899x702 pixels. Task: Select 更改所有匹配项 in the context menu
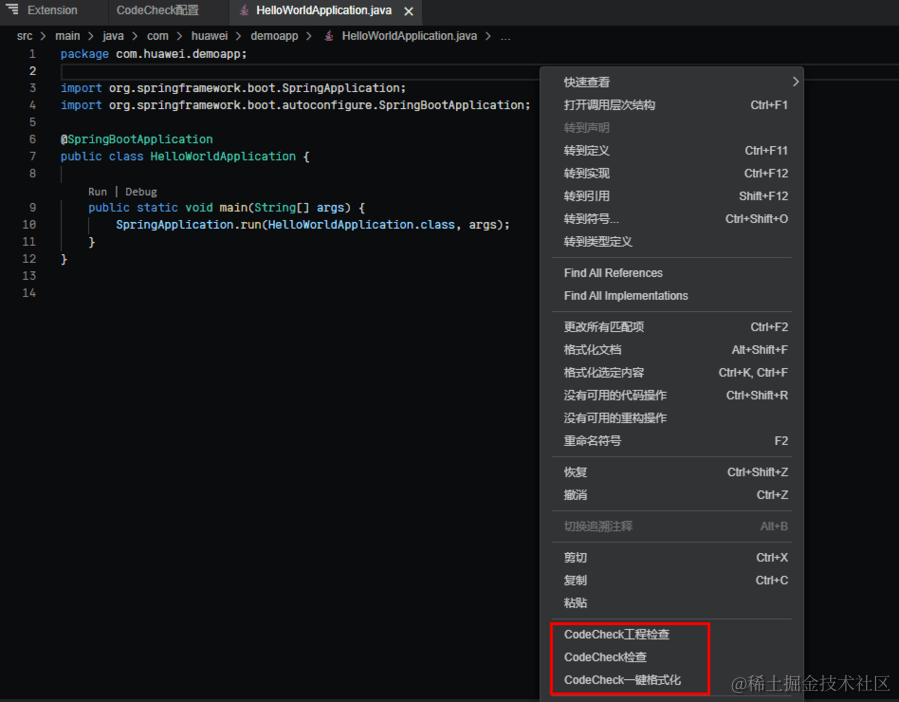point(671,327)
